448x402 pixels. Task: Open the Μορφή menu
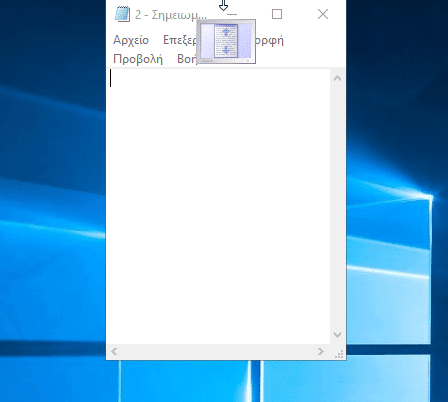pos(269,40)
